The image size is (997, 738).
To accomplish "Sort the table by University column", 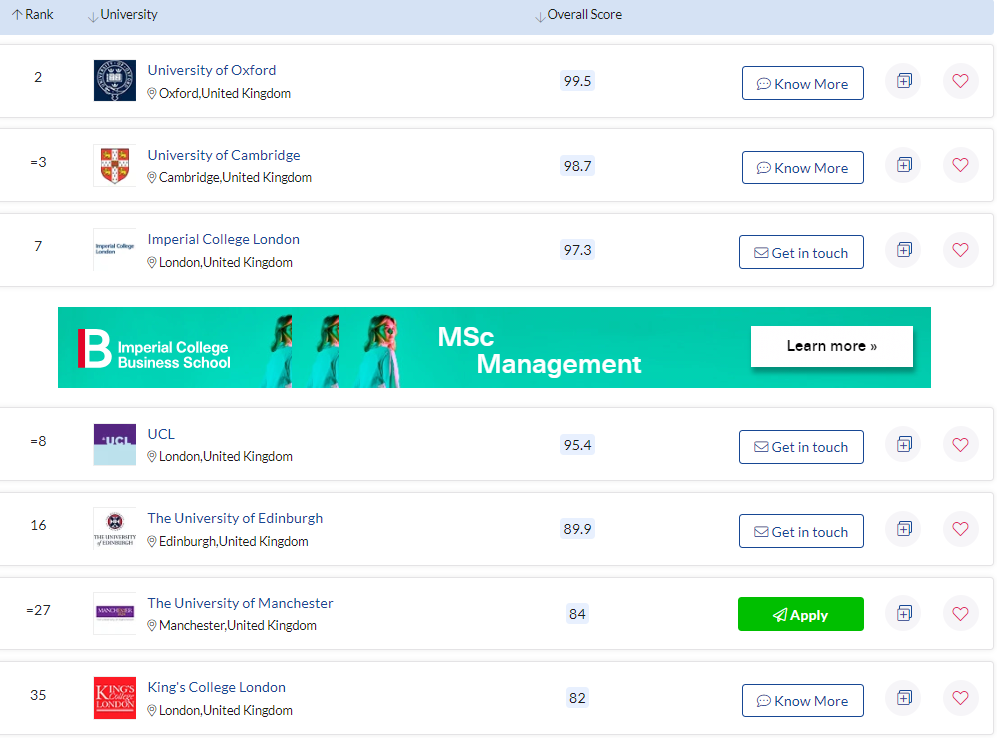I will coord(122,15).
